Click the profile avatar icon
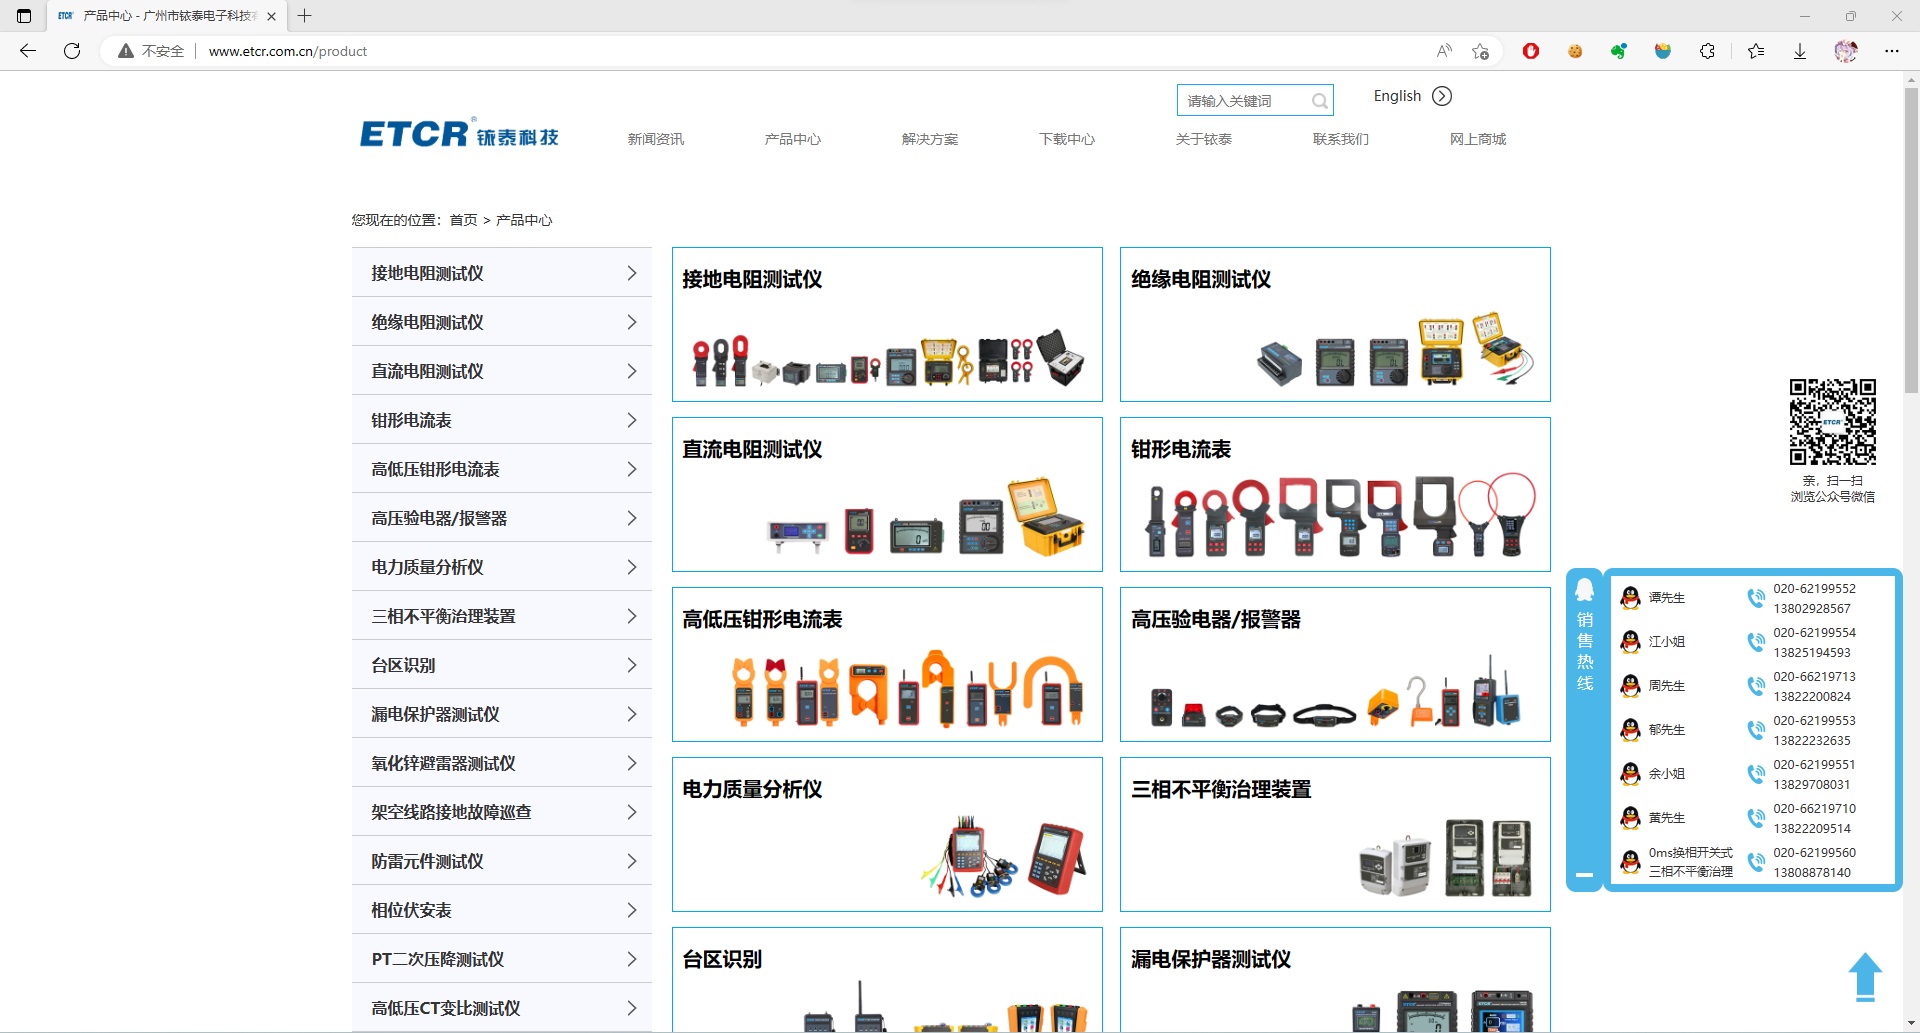Viewport: 1920px width, 1033px height. pyautogui.click(x=1846, y=51)
